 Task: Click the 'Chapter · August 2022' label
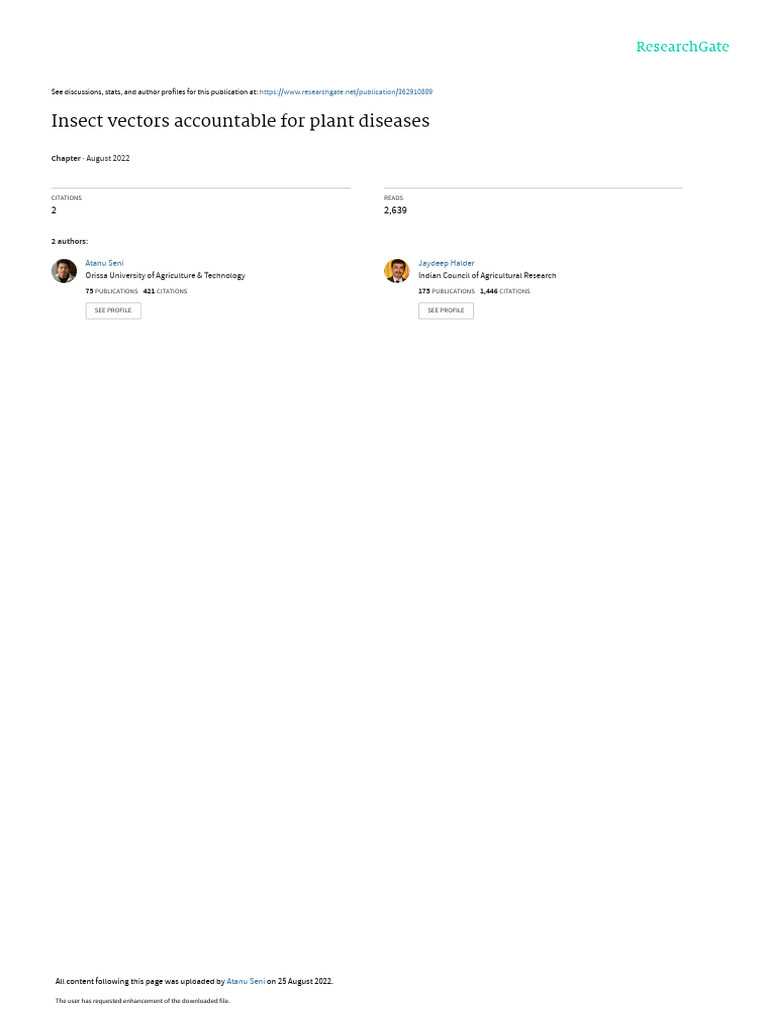90,159
